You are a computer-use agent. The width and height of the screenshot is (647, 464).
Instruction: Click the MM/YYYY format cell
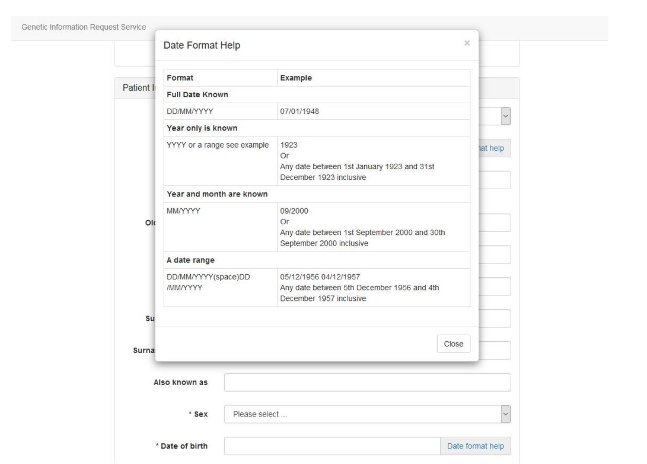click(x=220, y=227)
